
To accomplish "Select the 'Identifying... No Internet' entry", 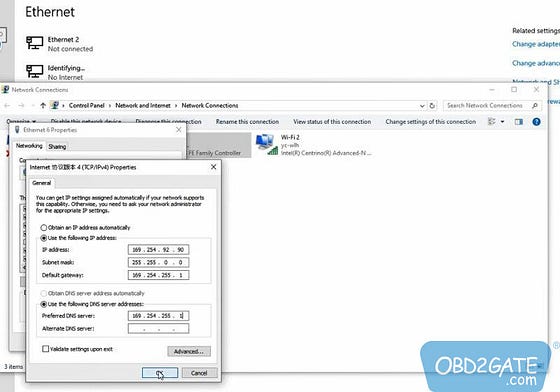I will click(55, 72).
